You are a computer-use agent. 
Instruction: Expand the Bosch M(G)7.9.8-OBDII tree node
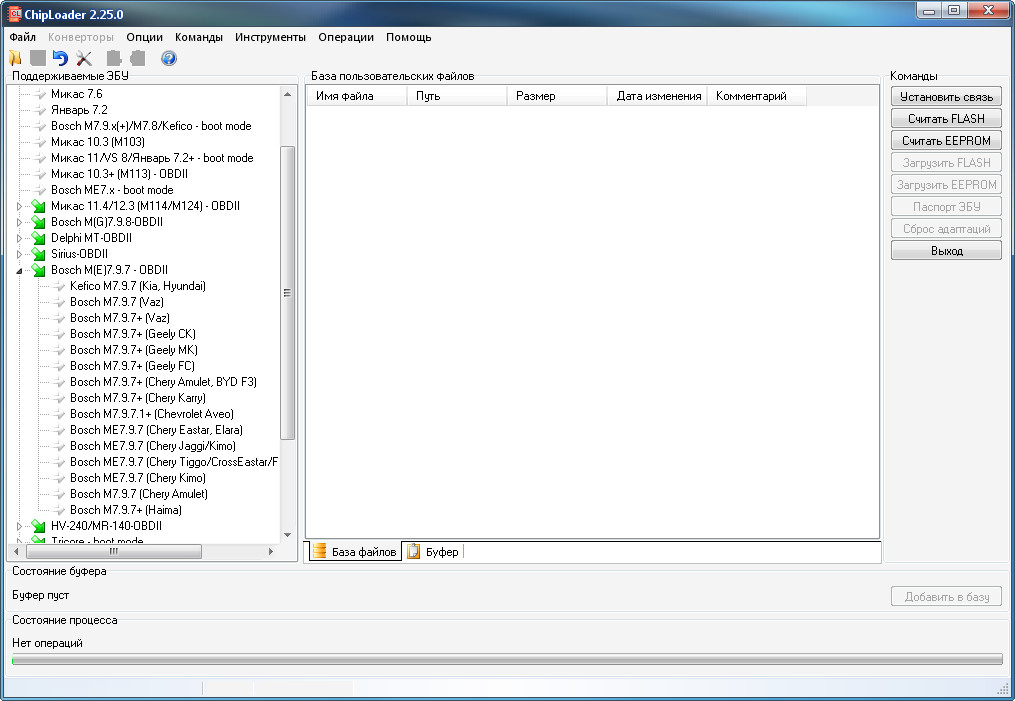(x=19, y=222)
